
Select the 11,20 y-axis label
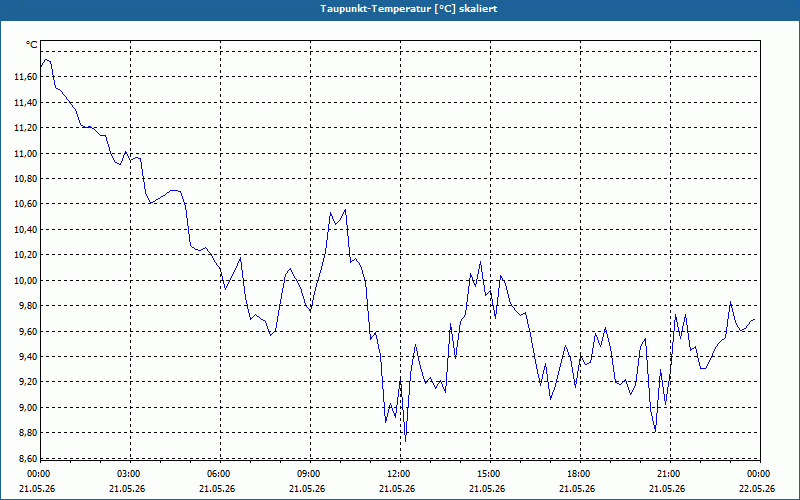pyautogui.click(x=26, y=128)
